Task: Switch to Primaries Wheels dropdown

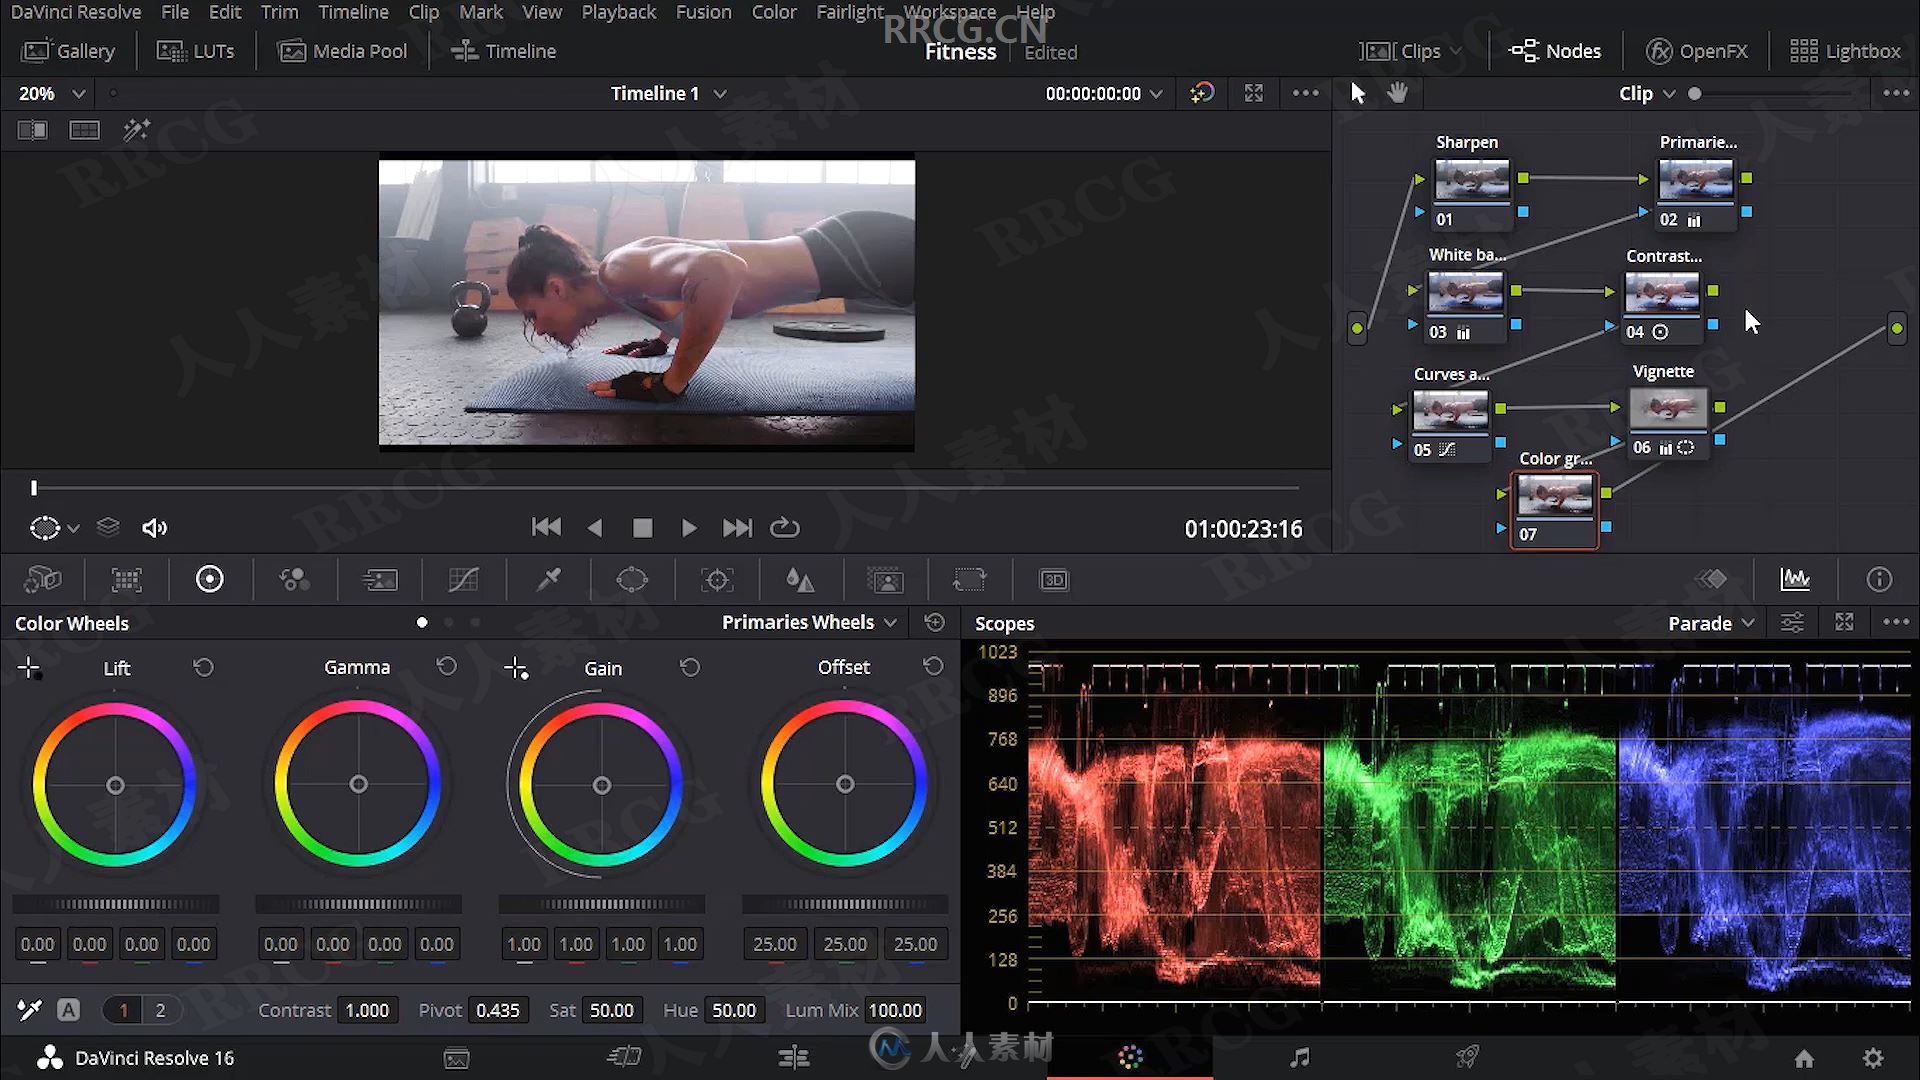Action: point(808,622)
